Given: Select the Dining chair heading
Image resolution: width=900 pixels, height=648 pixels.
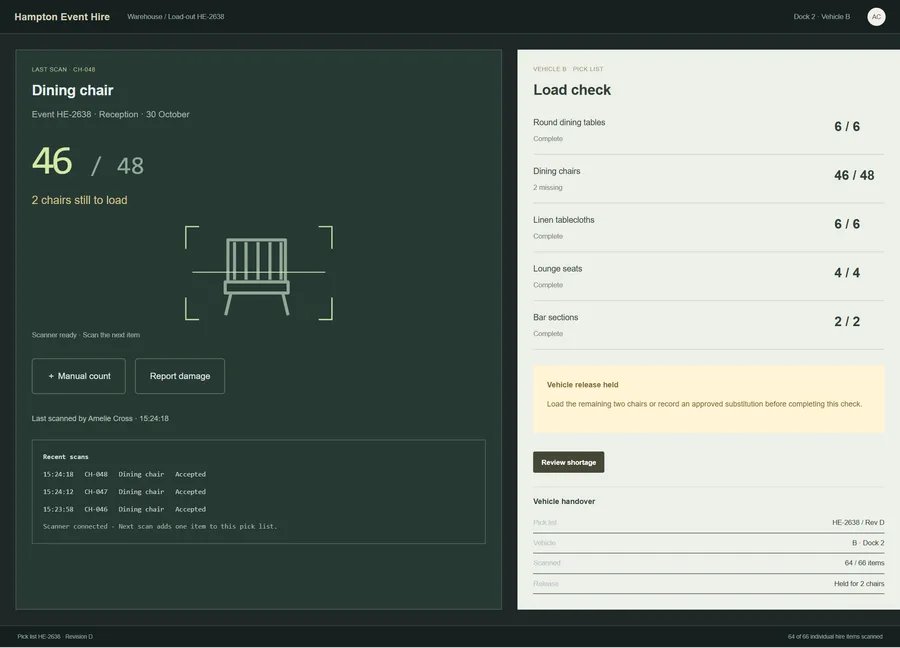Looking at the screenshot, I should point(73,90).
